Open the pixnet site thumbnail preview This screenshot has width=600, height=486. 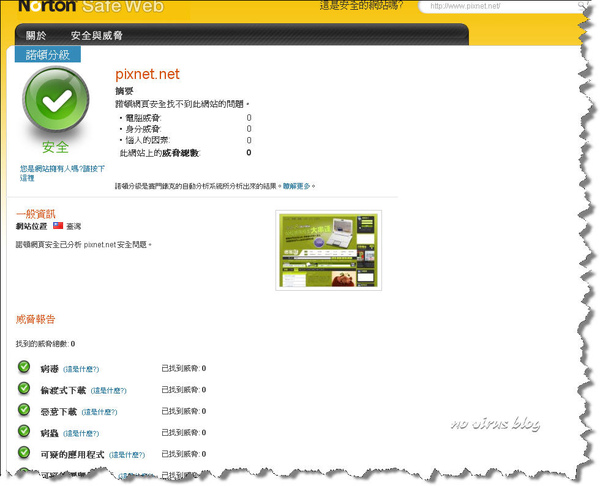[328, 250]
